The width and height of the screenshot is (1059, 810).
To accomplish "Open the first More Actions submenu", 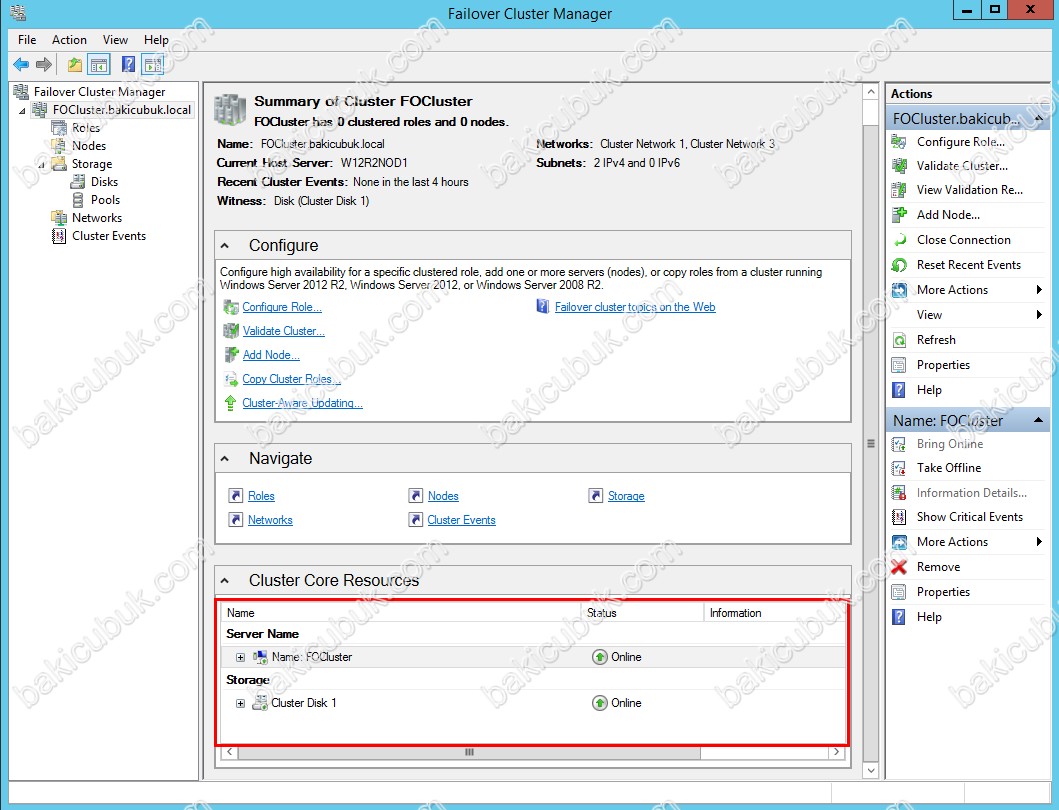I will click(967, 290).
